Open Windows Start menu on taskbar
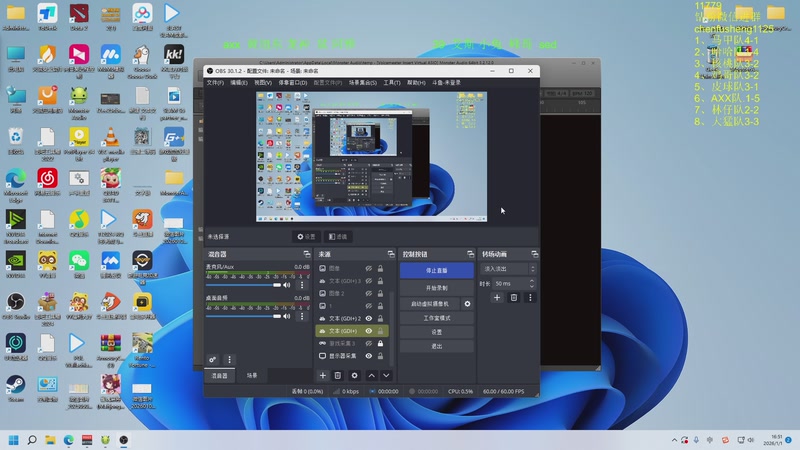Screen dimensions: 800x450 [14, 440]
